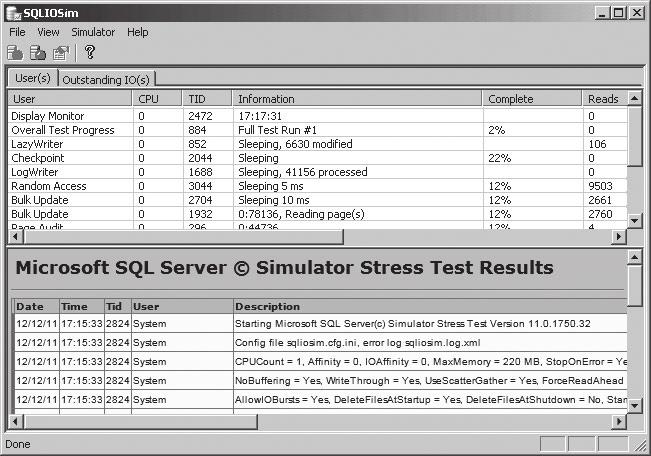Select the Display Monitor row

(x=318, y=116)
